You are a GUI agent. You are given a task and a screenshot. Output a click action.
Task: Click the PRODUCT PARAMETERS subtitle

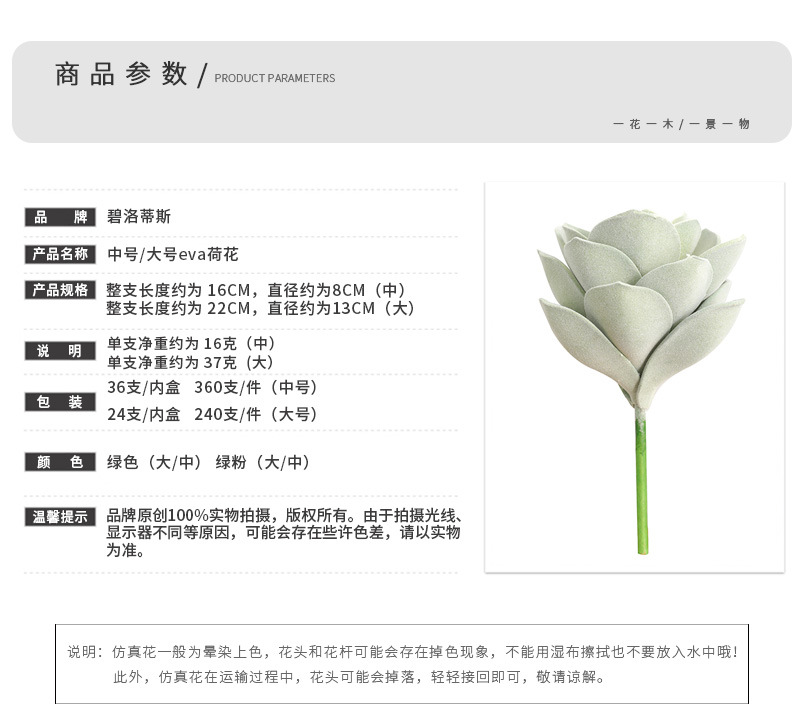coord(274,78)
